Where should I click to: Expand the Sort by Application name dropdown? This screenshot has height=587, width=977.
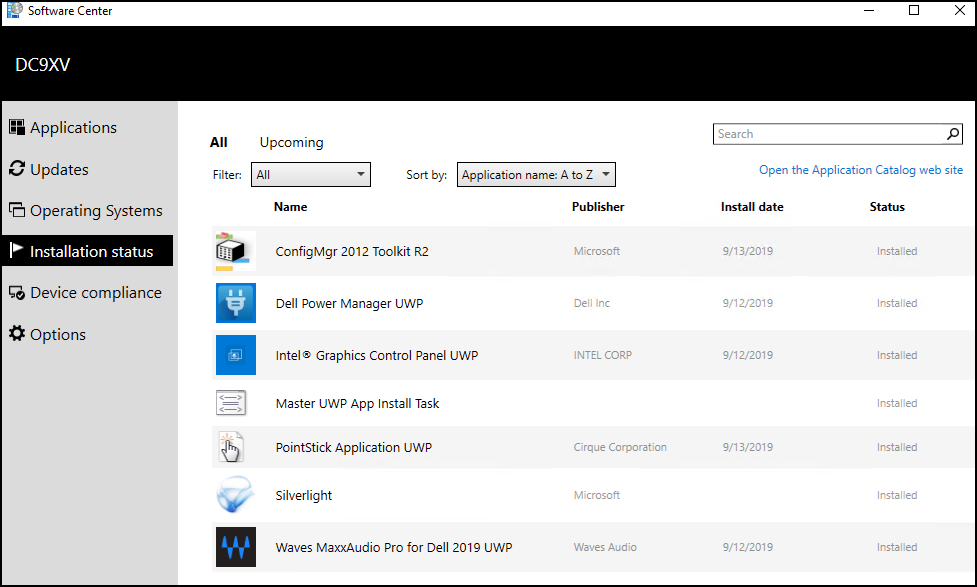pos(536,174)
